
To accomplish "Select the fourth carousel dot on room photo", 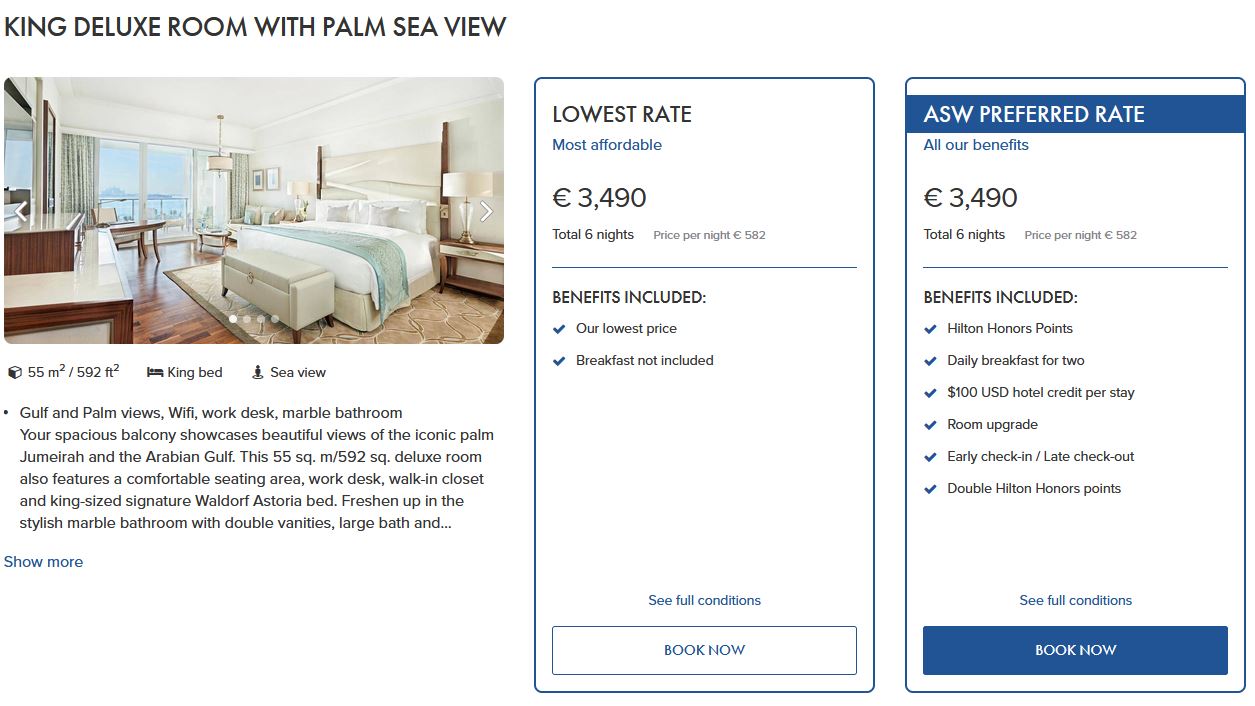I will 275,319.
